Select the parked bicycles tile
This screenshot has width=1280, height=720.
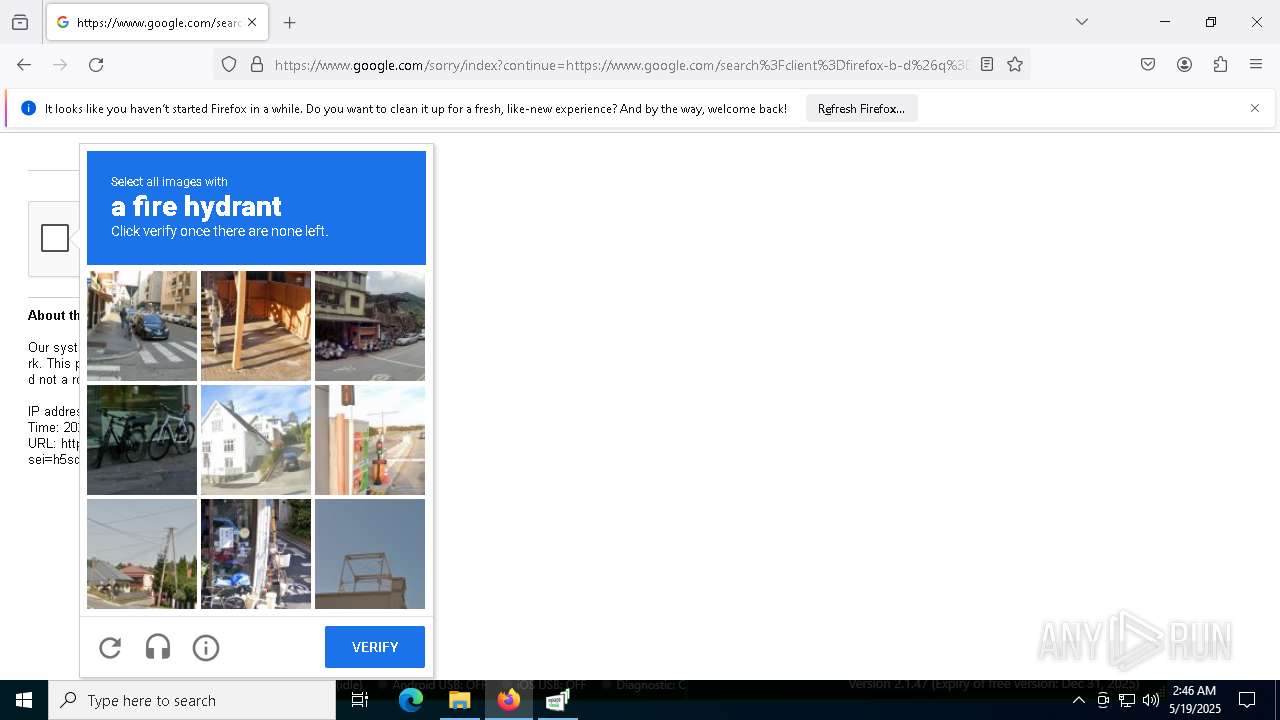pyautogui.click(x=142, y=440)
